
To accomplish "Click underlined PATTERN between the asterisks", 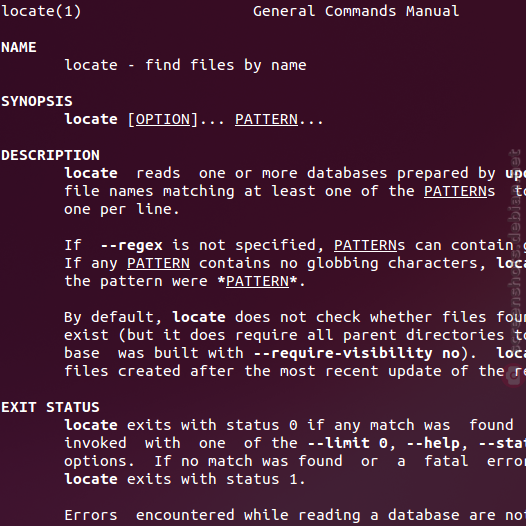I will click(257, 281).
